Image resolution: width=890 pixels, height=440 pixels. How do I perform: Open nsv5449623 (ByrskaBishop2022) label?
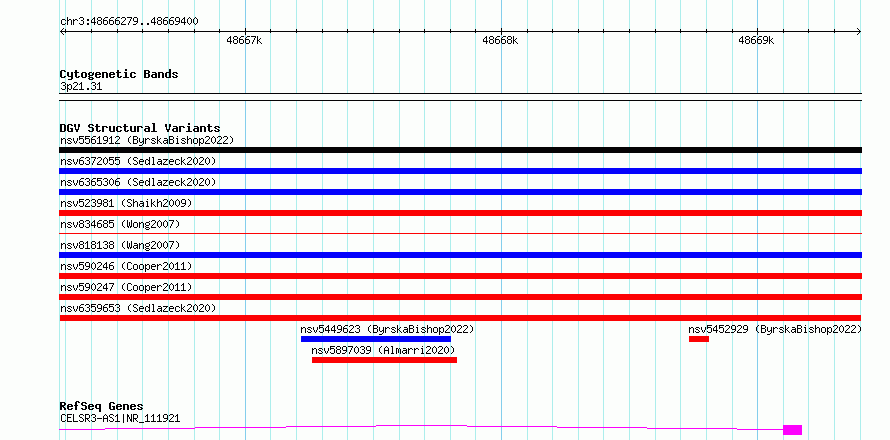(x=387, y=329)
